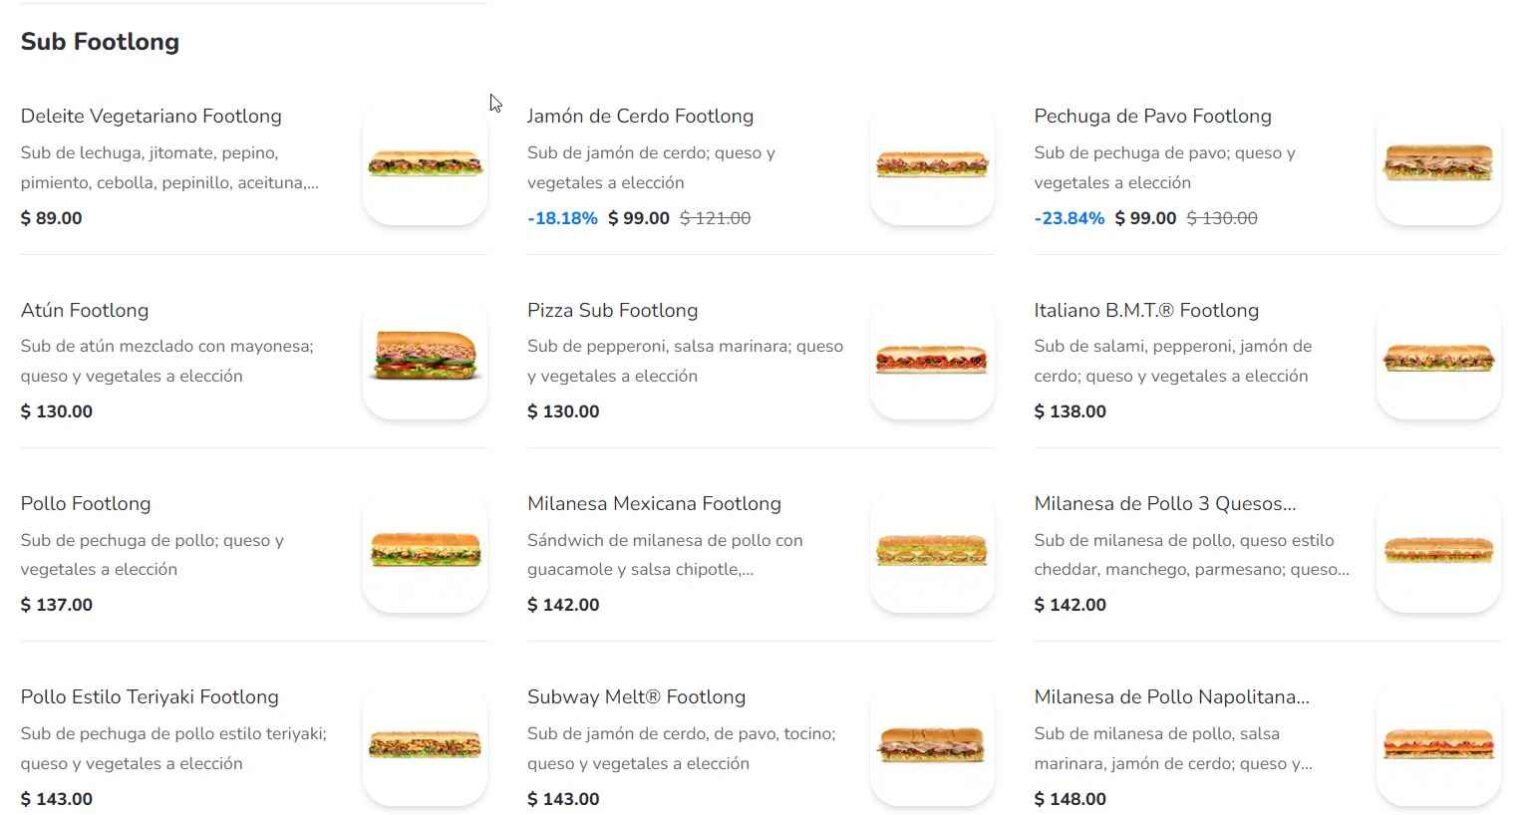The image size is (1536, 815).
Task: Click the Subway Melt Footlong picture
Action: coord(931,746)
